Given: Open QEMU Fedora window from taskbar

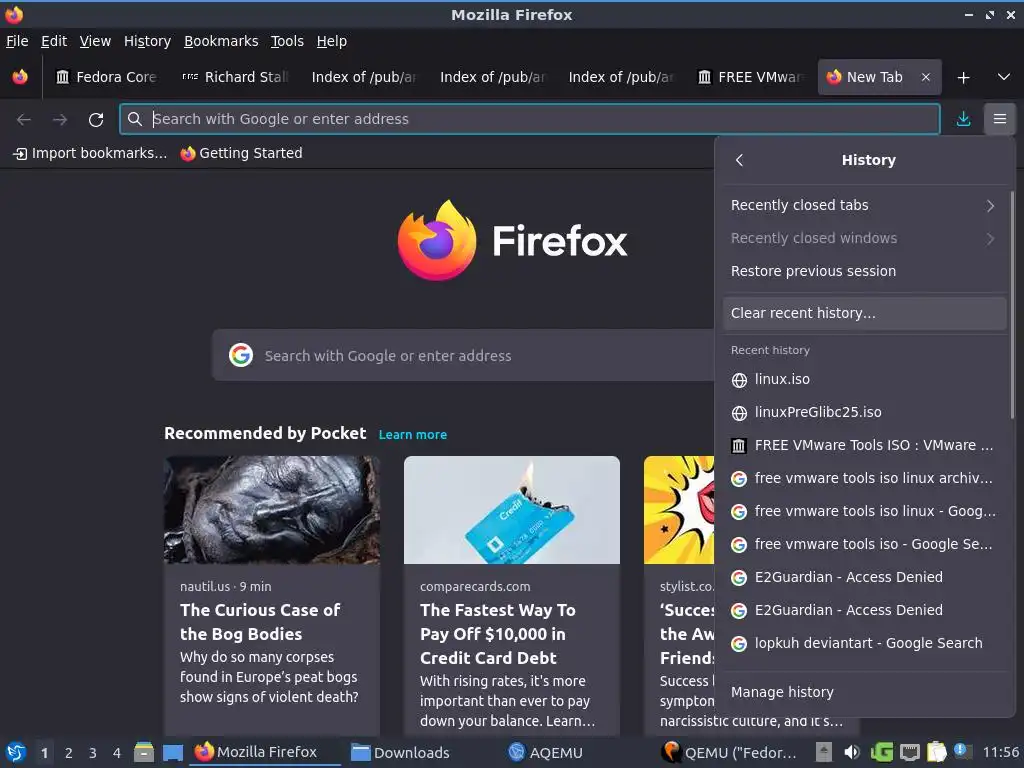Looking at the screenshot, I should pyautogui.click(x=730, y=752).
